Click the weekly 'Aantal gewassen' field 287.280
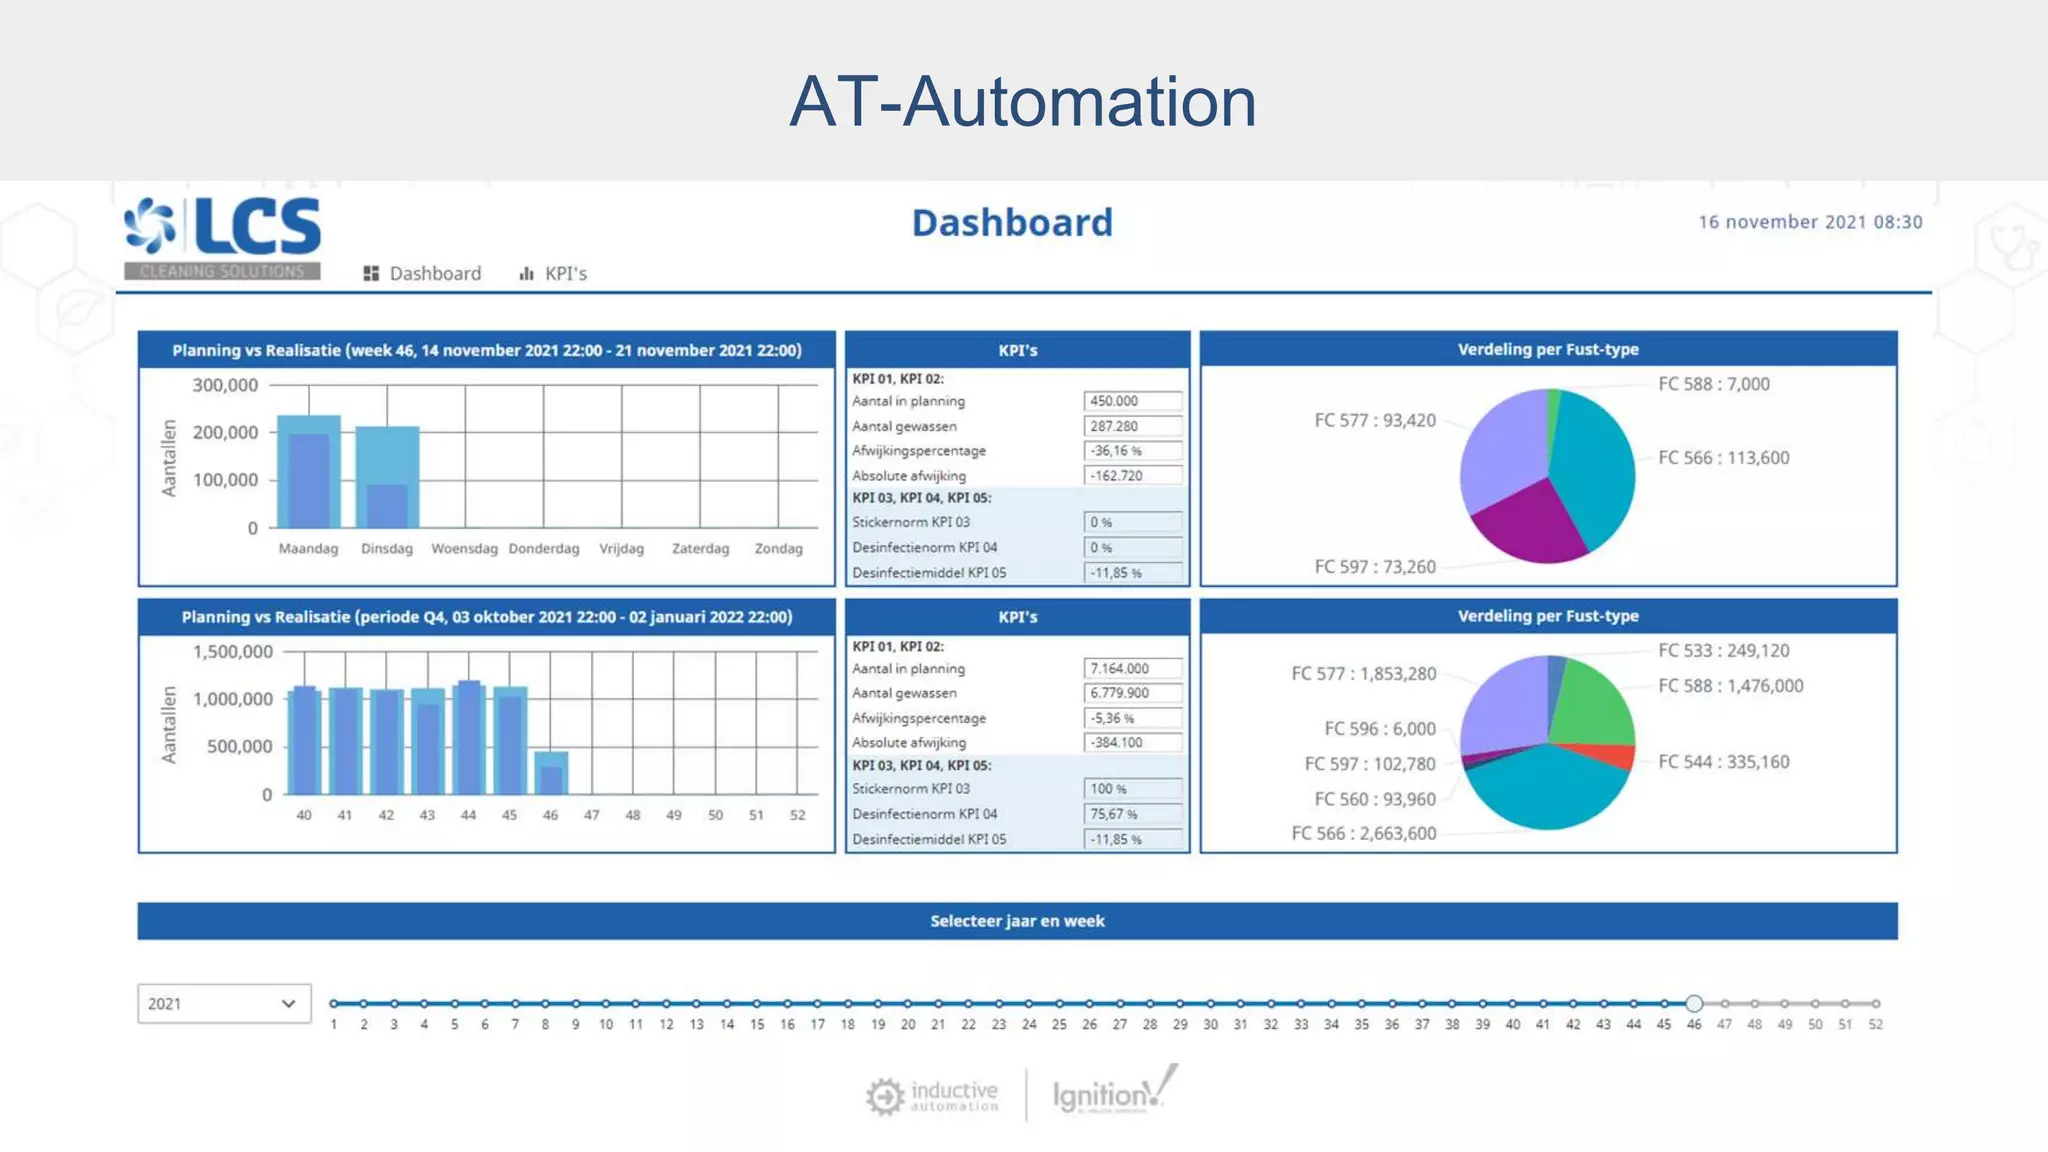The image size is (2048, 1152). [x=1132, y=426]
